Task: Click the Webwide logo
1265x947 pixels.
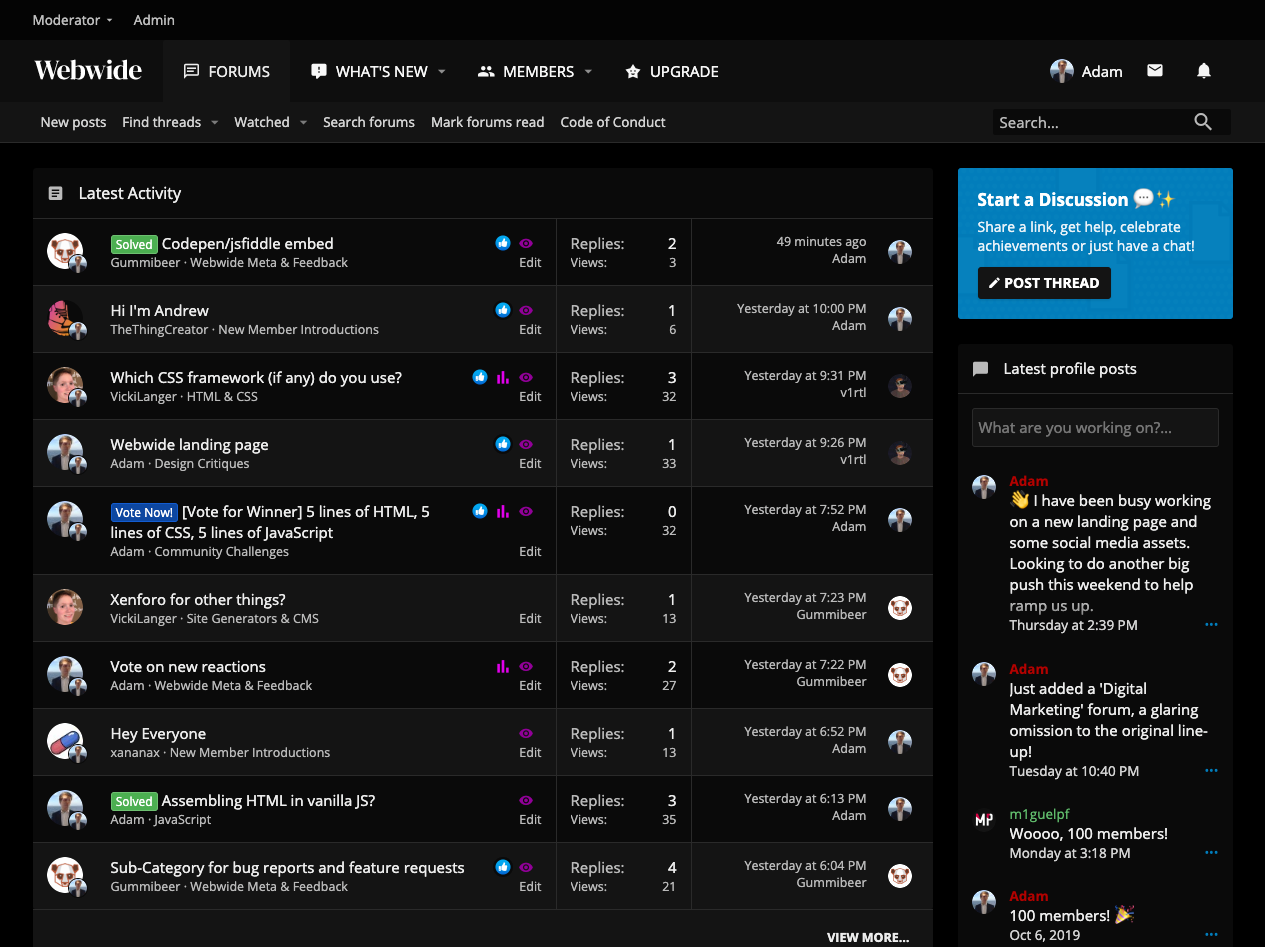Action: tap(88, 71)
